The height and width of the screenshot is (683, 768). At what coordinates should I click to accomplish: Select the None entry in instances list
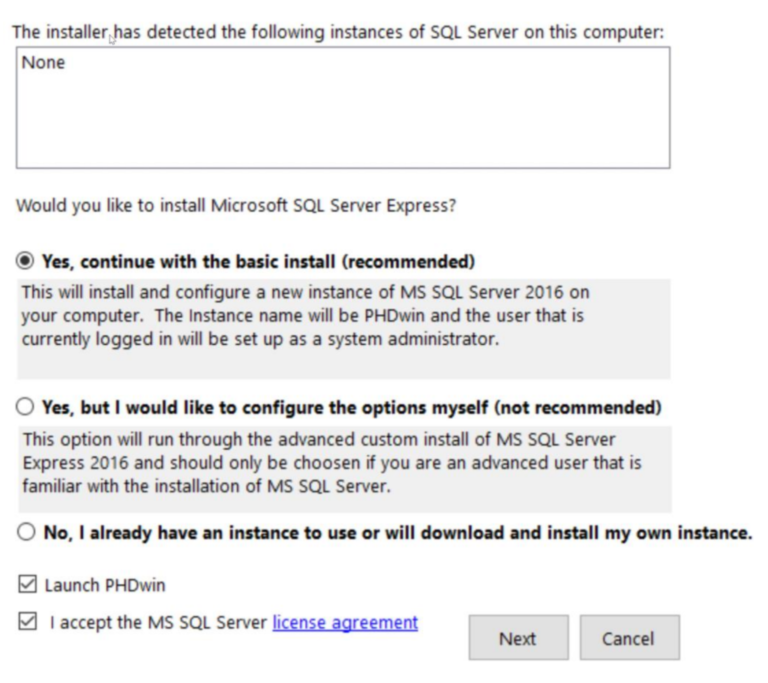click(x=43, y=62)
